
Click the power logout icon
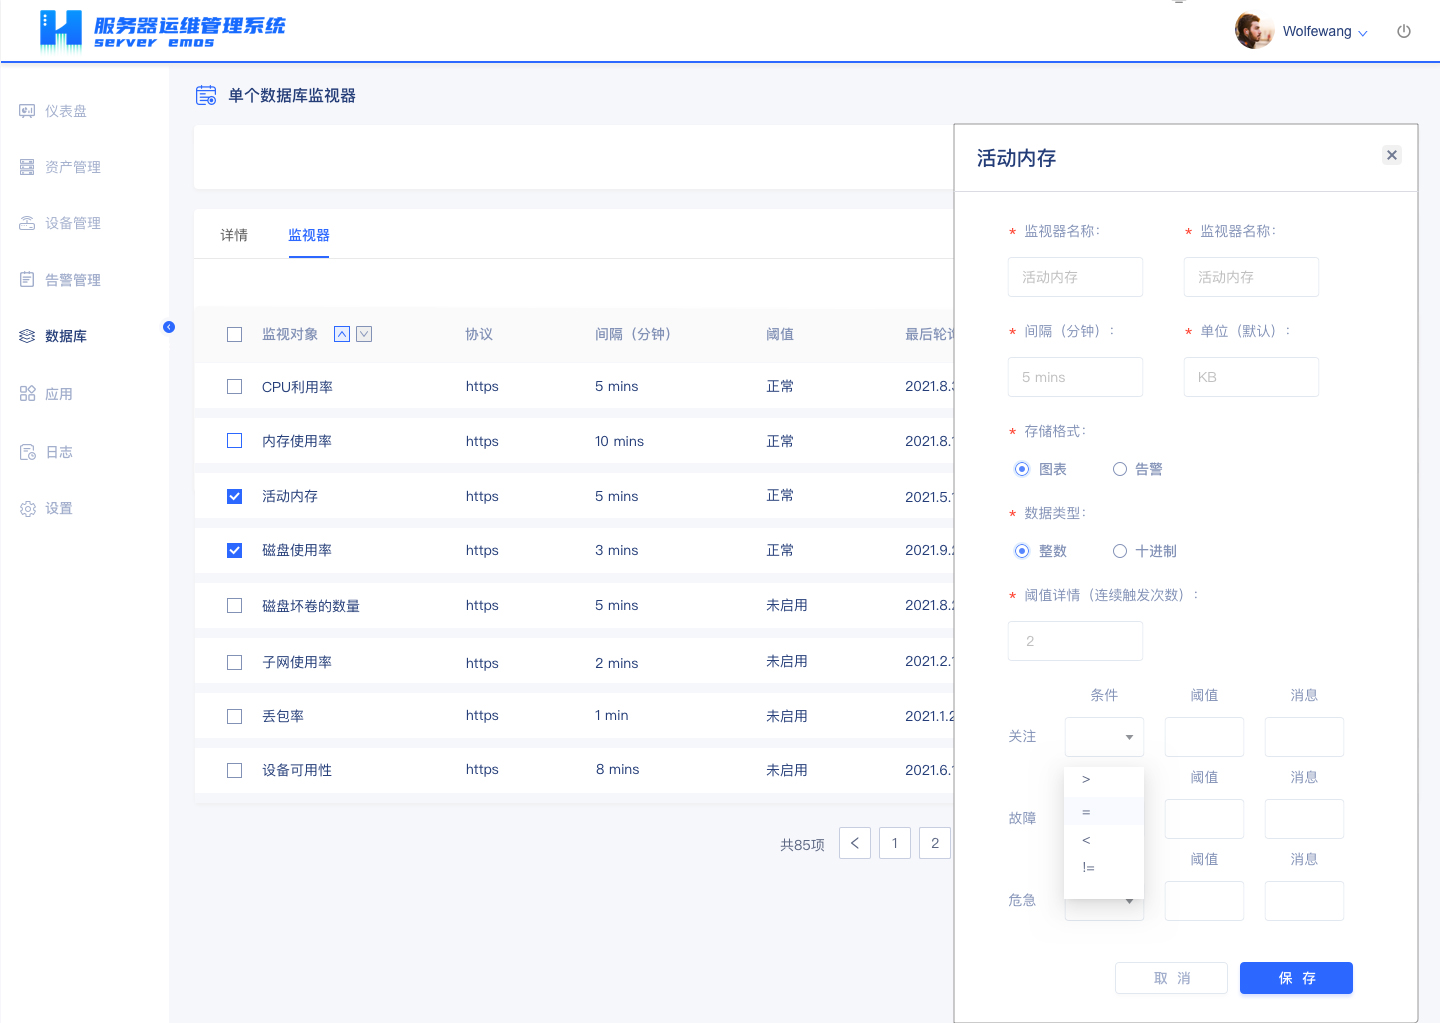point(1404,31)
